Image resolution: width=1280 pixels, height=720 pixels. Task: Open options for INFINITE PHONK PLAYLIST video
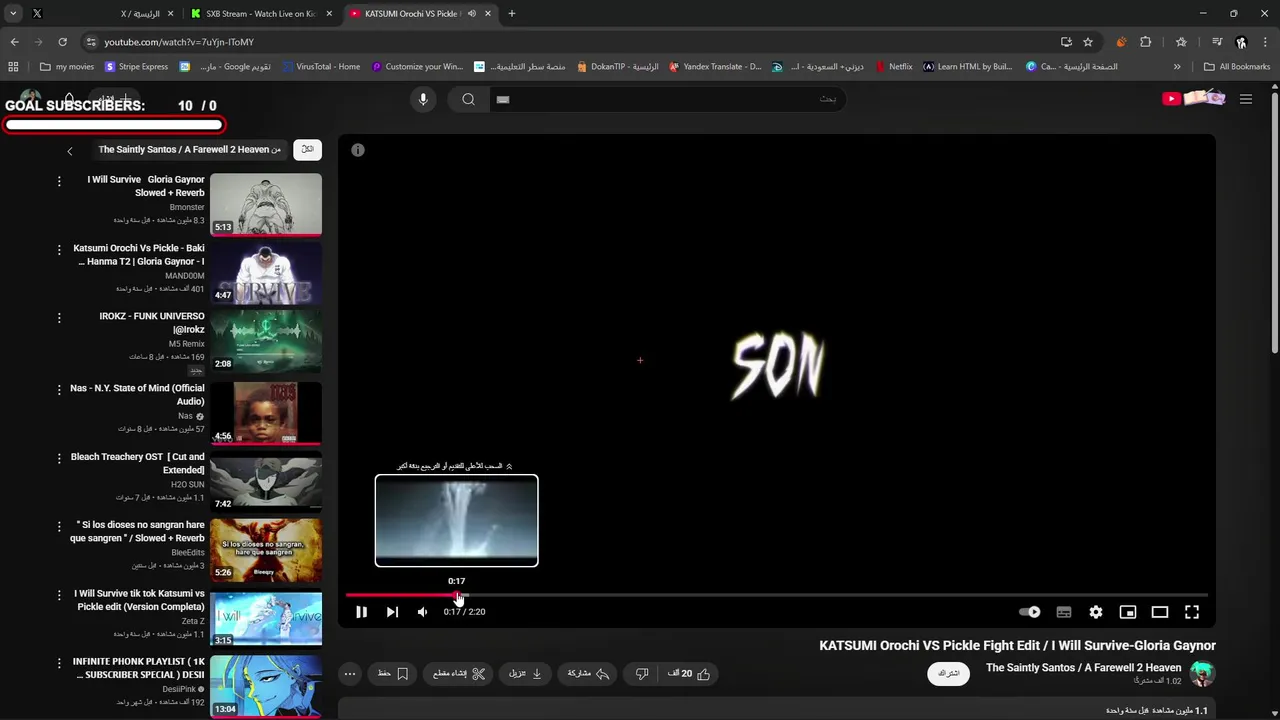pos(59,663)
